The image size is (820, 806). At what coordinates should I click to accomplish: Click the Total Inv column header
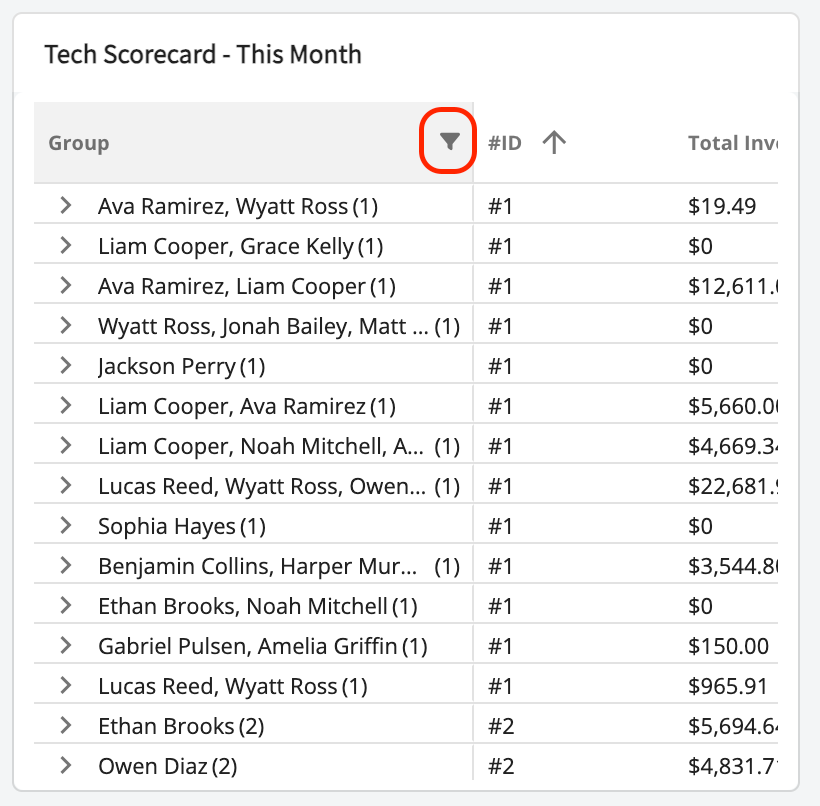click(733, 143)
